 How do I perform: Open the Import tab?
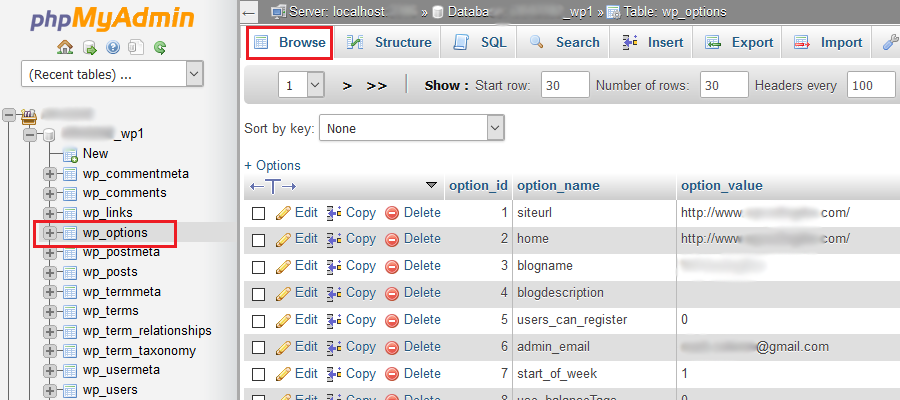coord(827,42)
